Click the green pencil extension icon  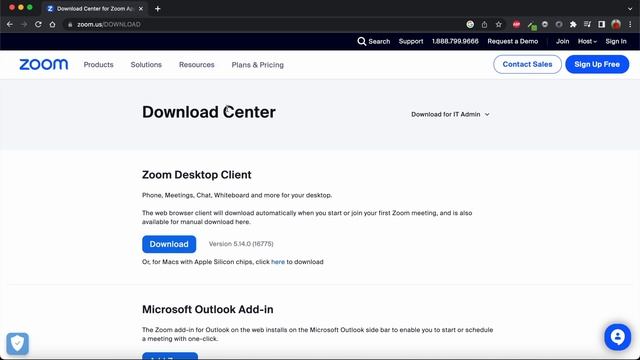531,25
